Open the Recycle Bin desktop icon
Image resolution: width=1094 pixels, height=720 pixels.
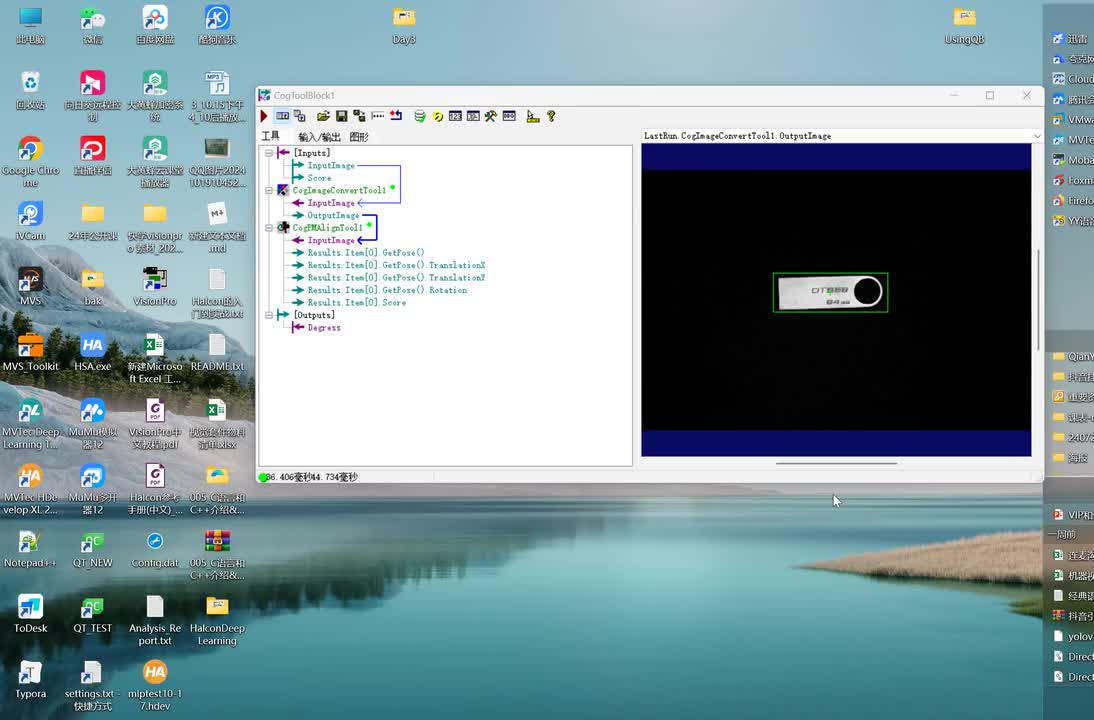coord(31,90)
